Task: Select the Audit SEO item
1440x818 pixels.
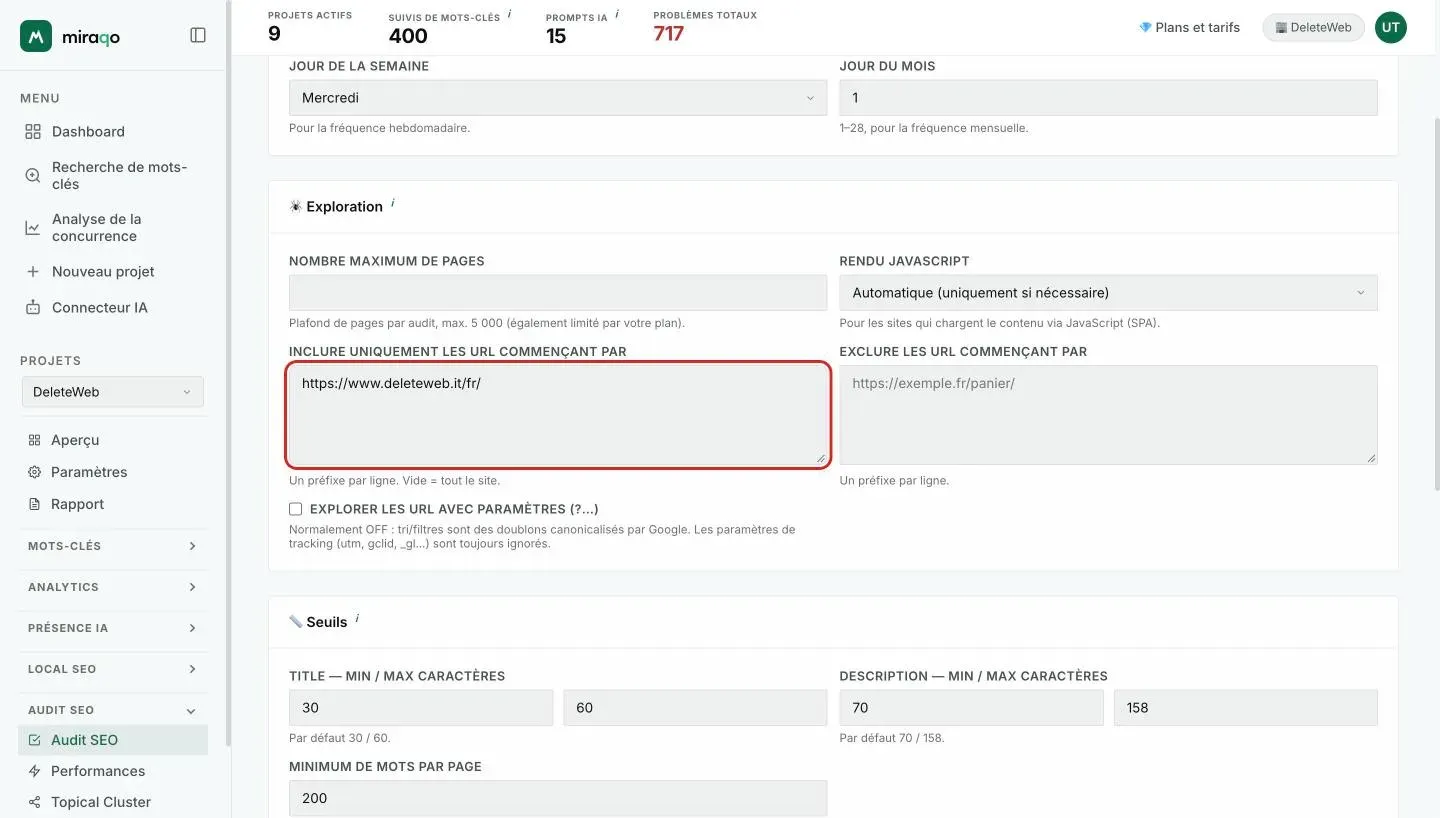Action: click(113, 740)
